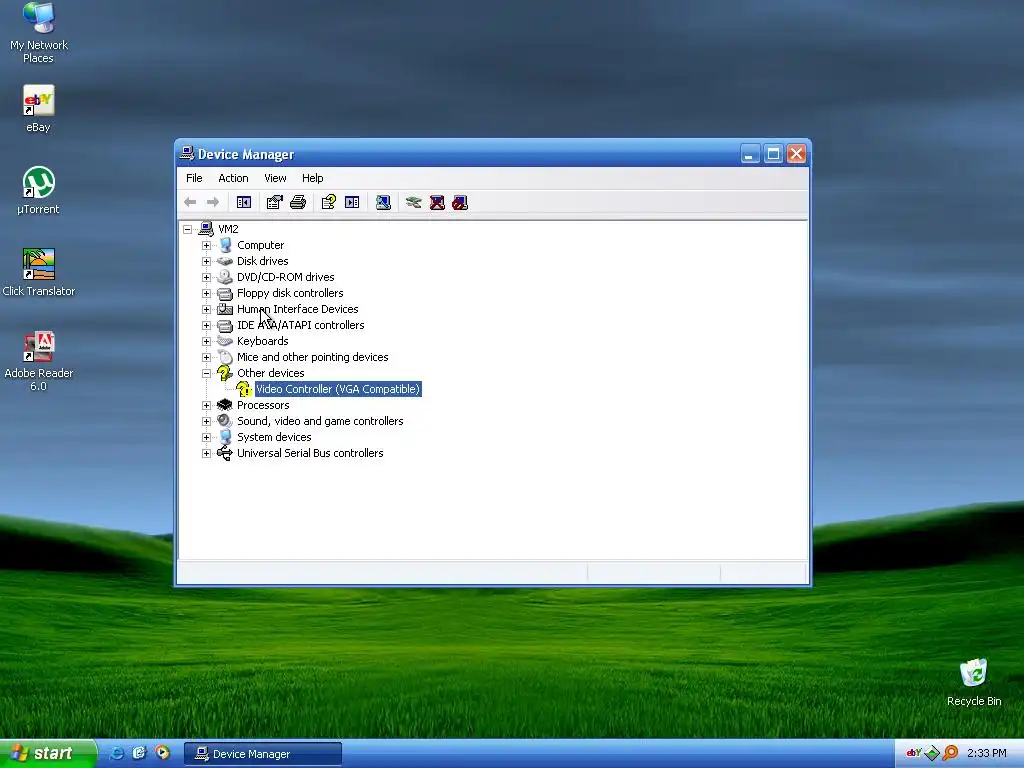
Task: Open Help using the question mark toolbar icon
Action: 328,202
